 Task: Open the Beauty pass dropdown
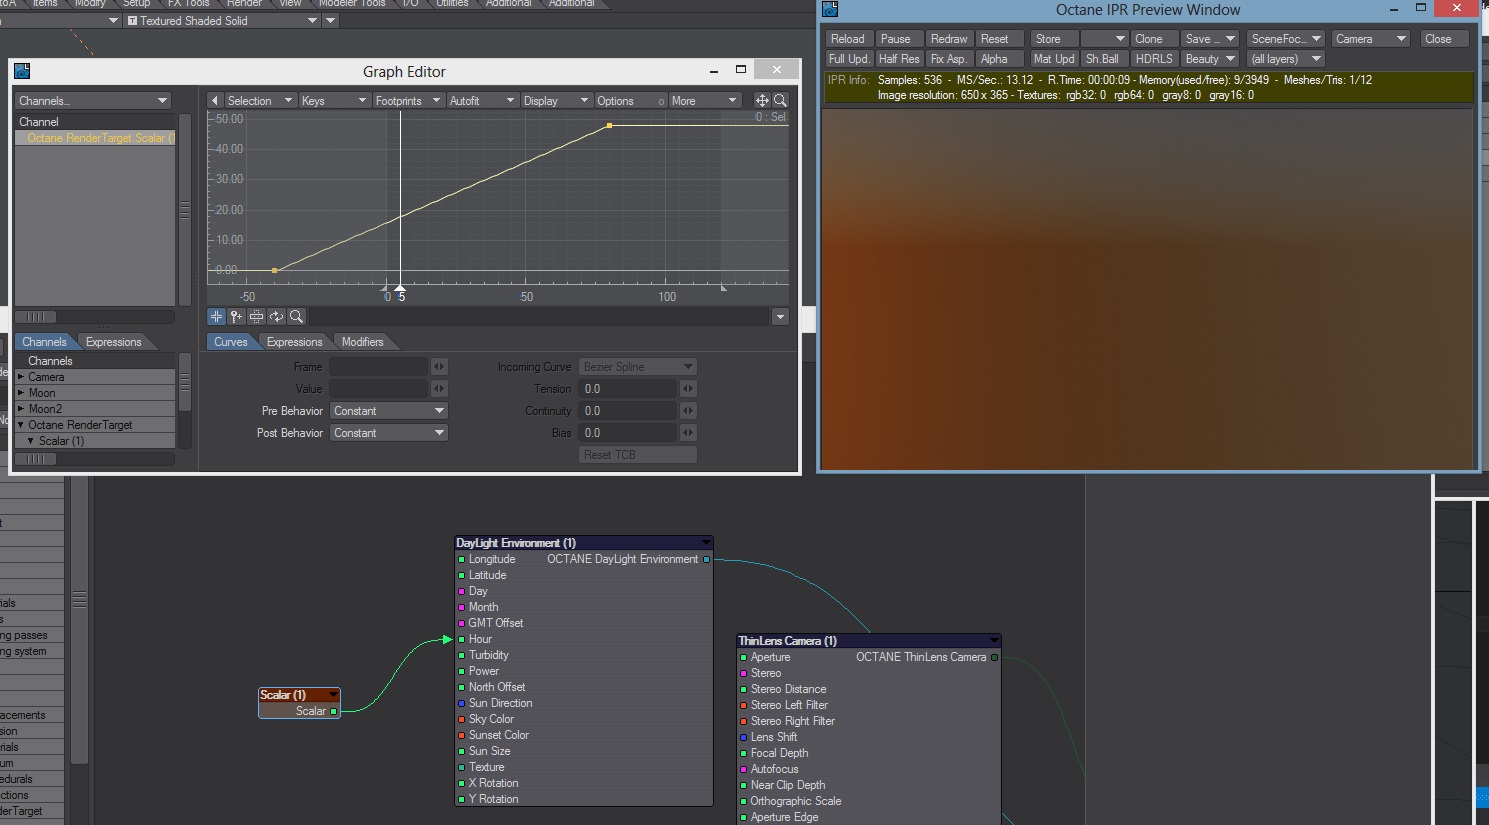point(1210,59)
